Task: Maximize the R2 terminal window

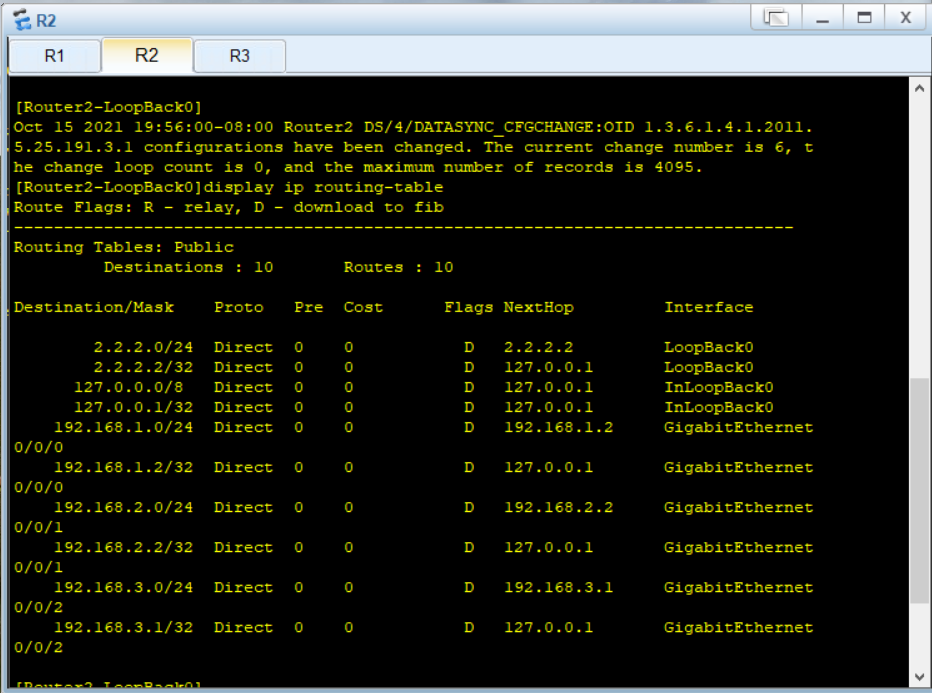Action: [x=864, y=18]
